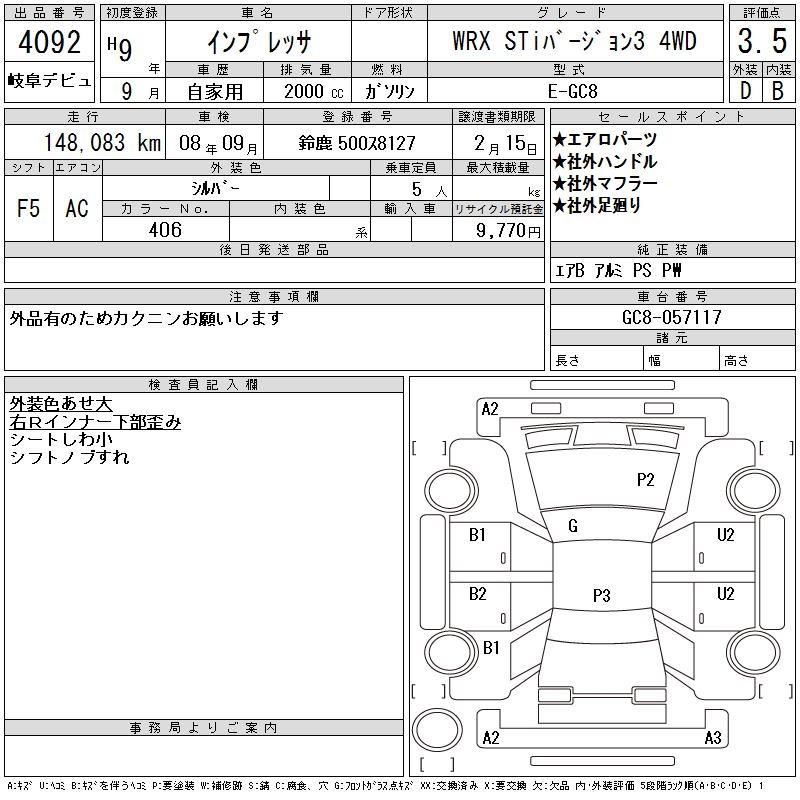
Task: Select the A2 mark on front bumper
Action: [x=490, y=409]
